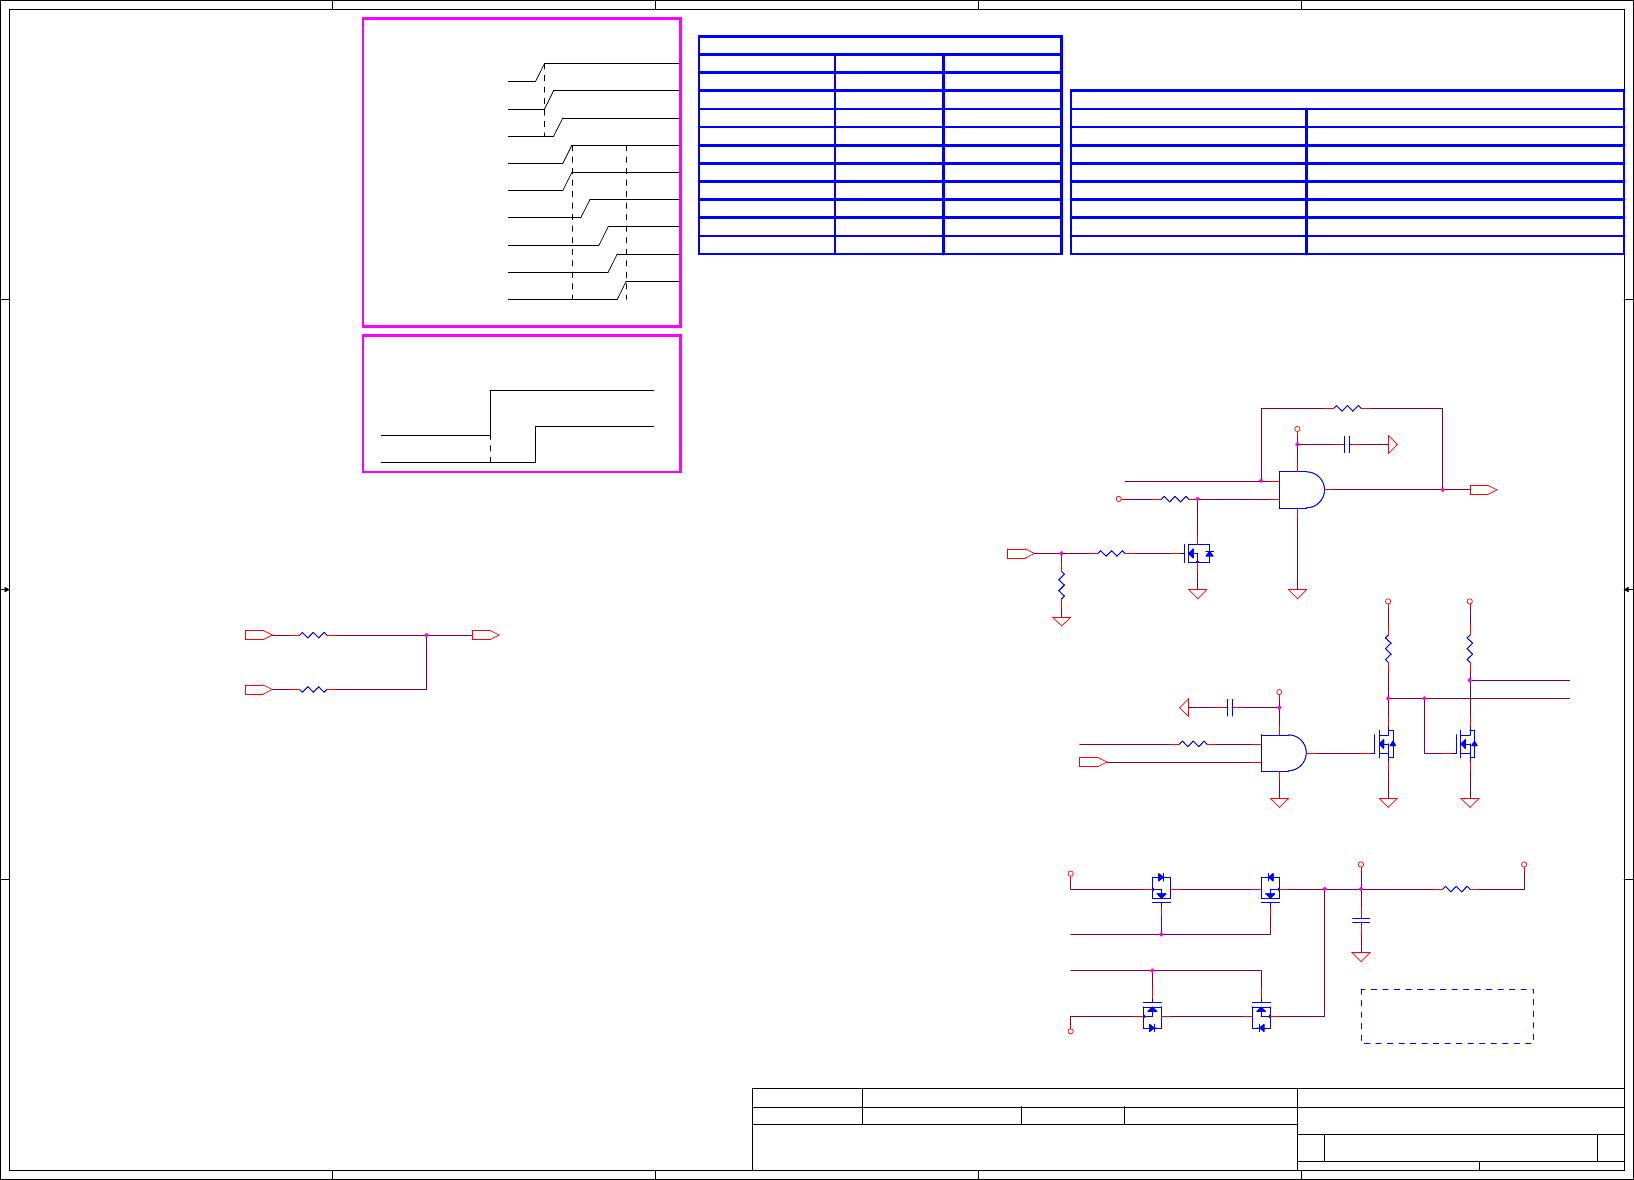Select the decoupling capacitor beside the left-pointing ground arrow
This screenshot has width=1634, height=1180.
click(x=1231, y=708)
